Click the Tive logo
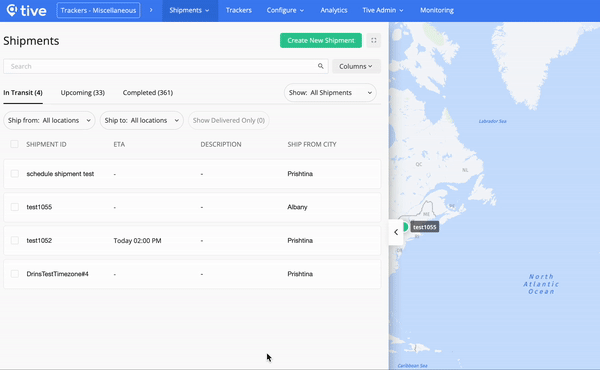This screenshot has width=600, height=370. pyautogui.click(x=26, y=10)
